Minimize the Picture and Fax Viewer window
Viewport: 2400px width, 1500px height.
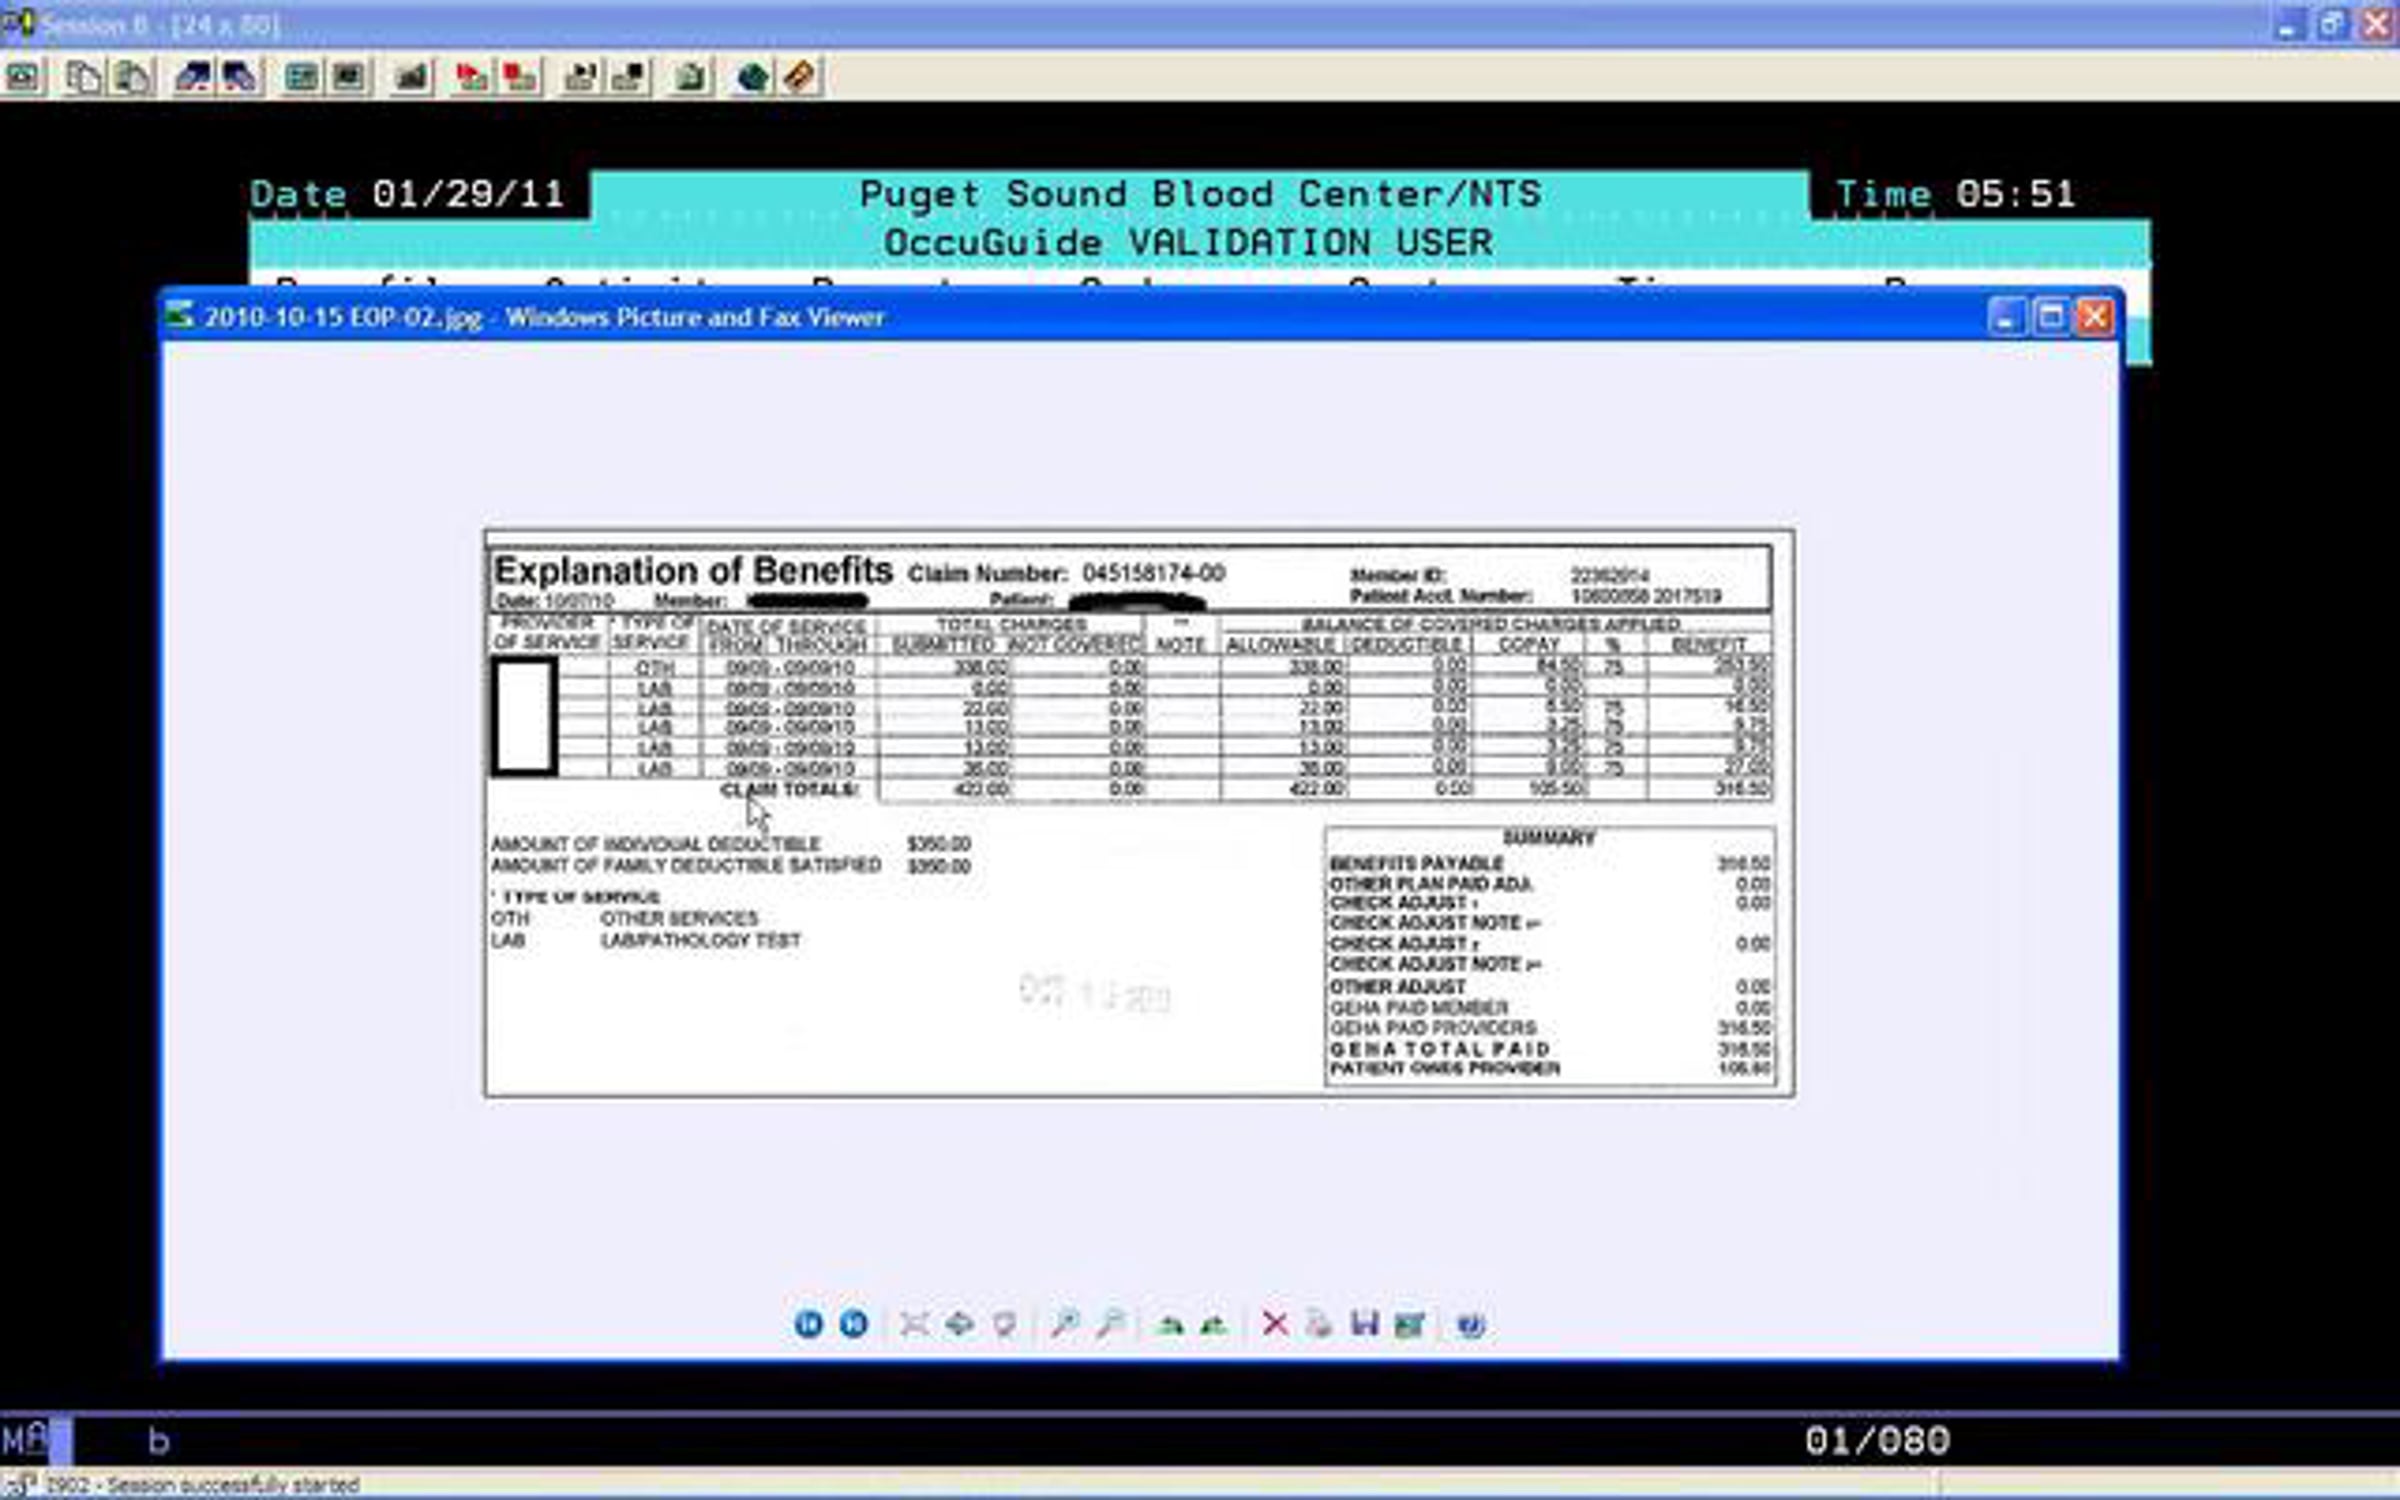pos(2006,317)
